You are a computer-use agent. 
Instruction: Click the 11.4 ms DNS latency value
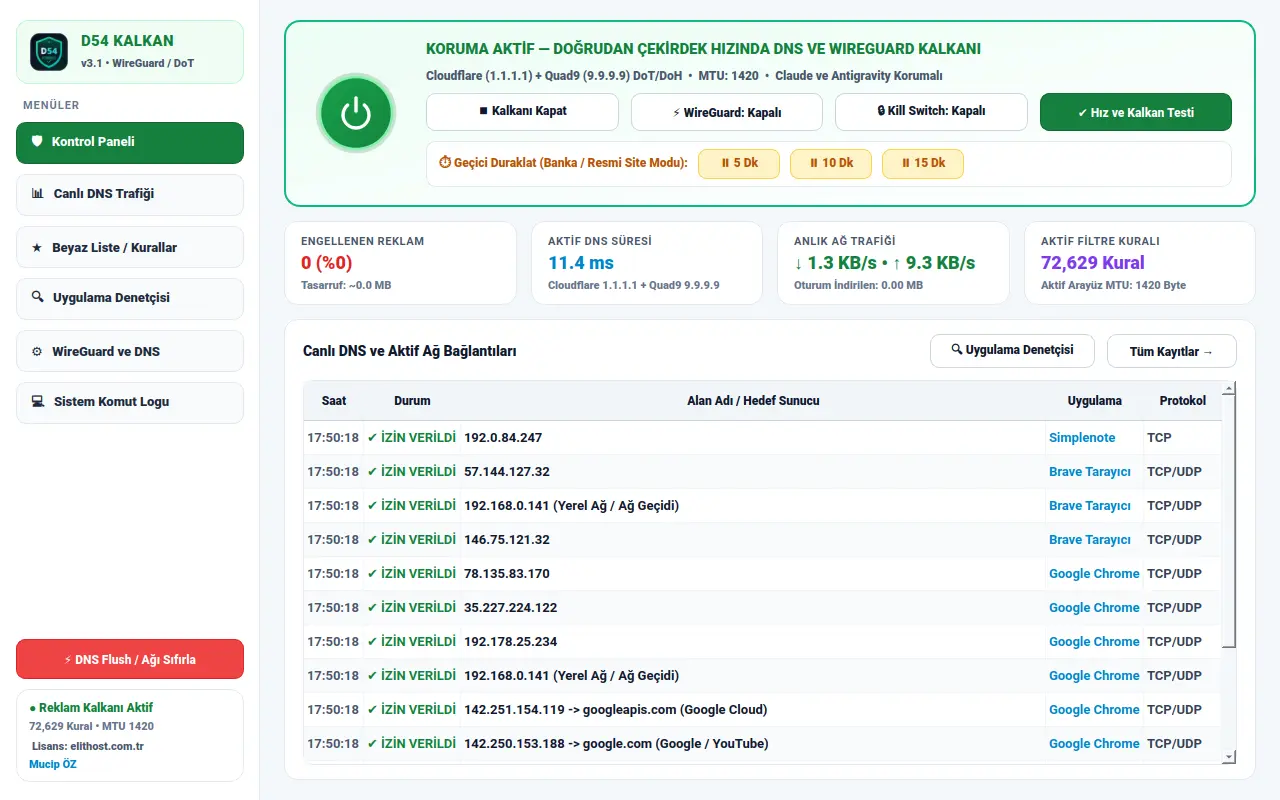click(x=581, y=263)
